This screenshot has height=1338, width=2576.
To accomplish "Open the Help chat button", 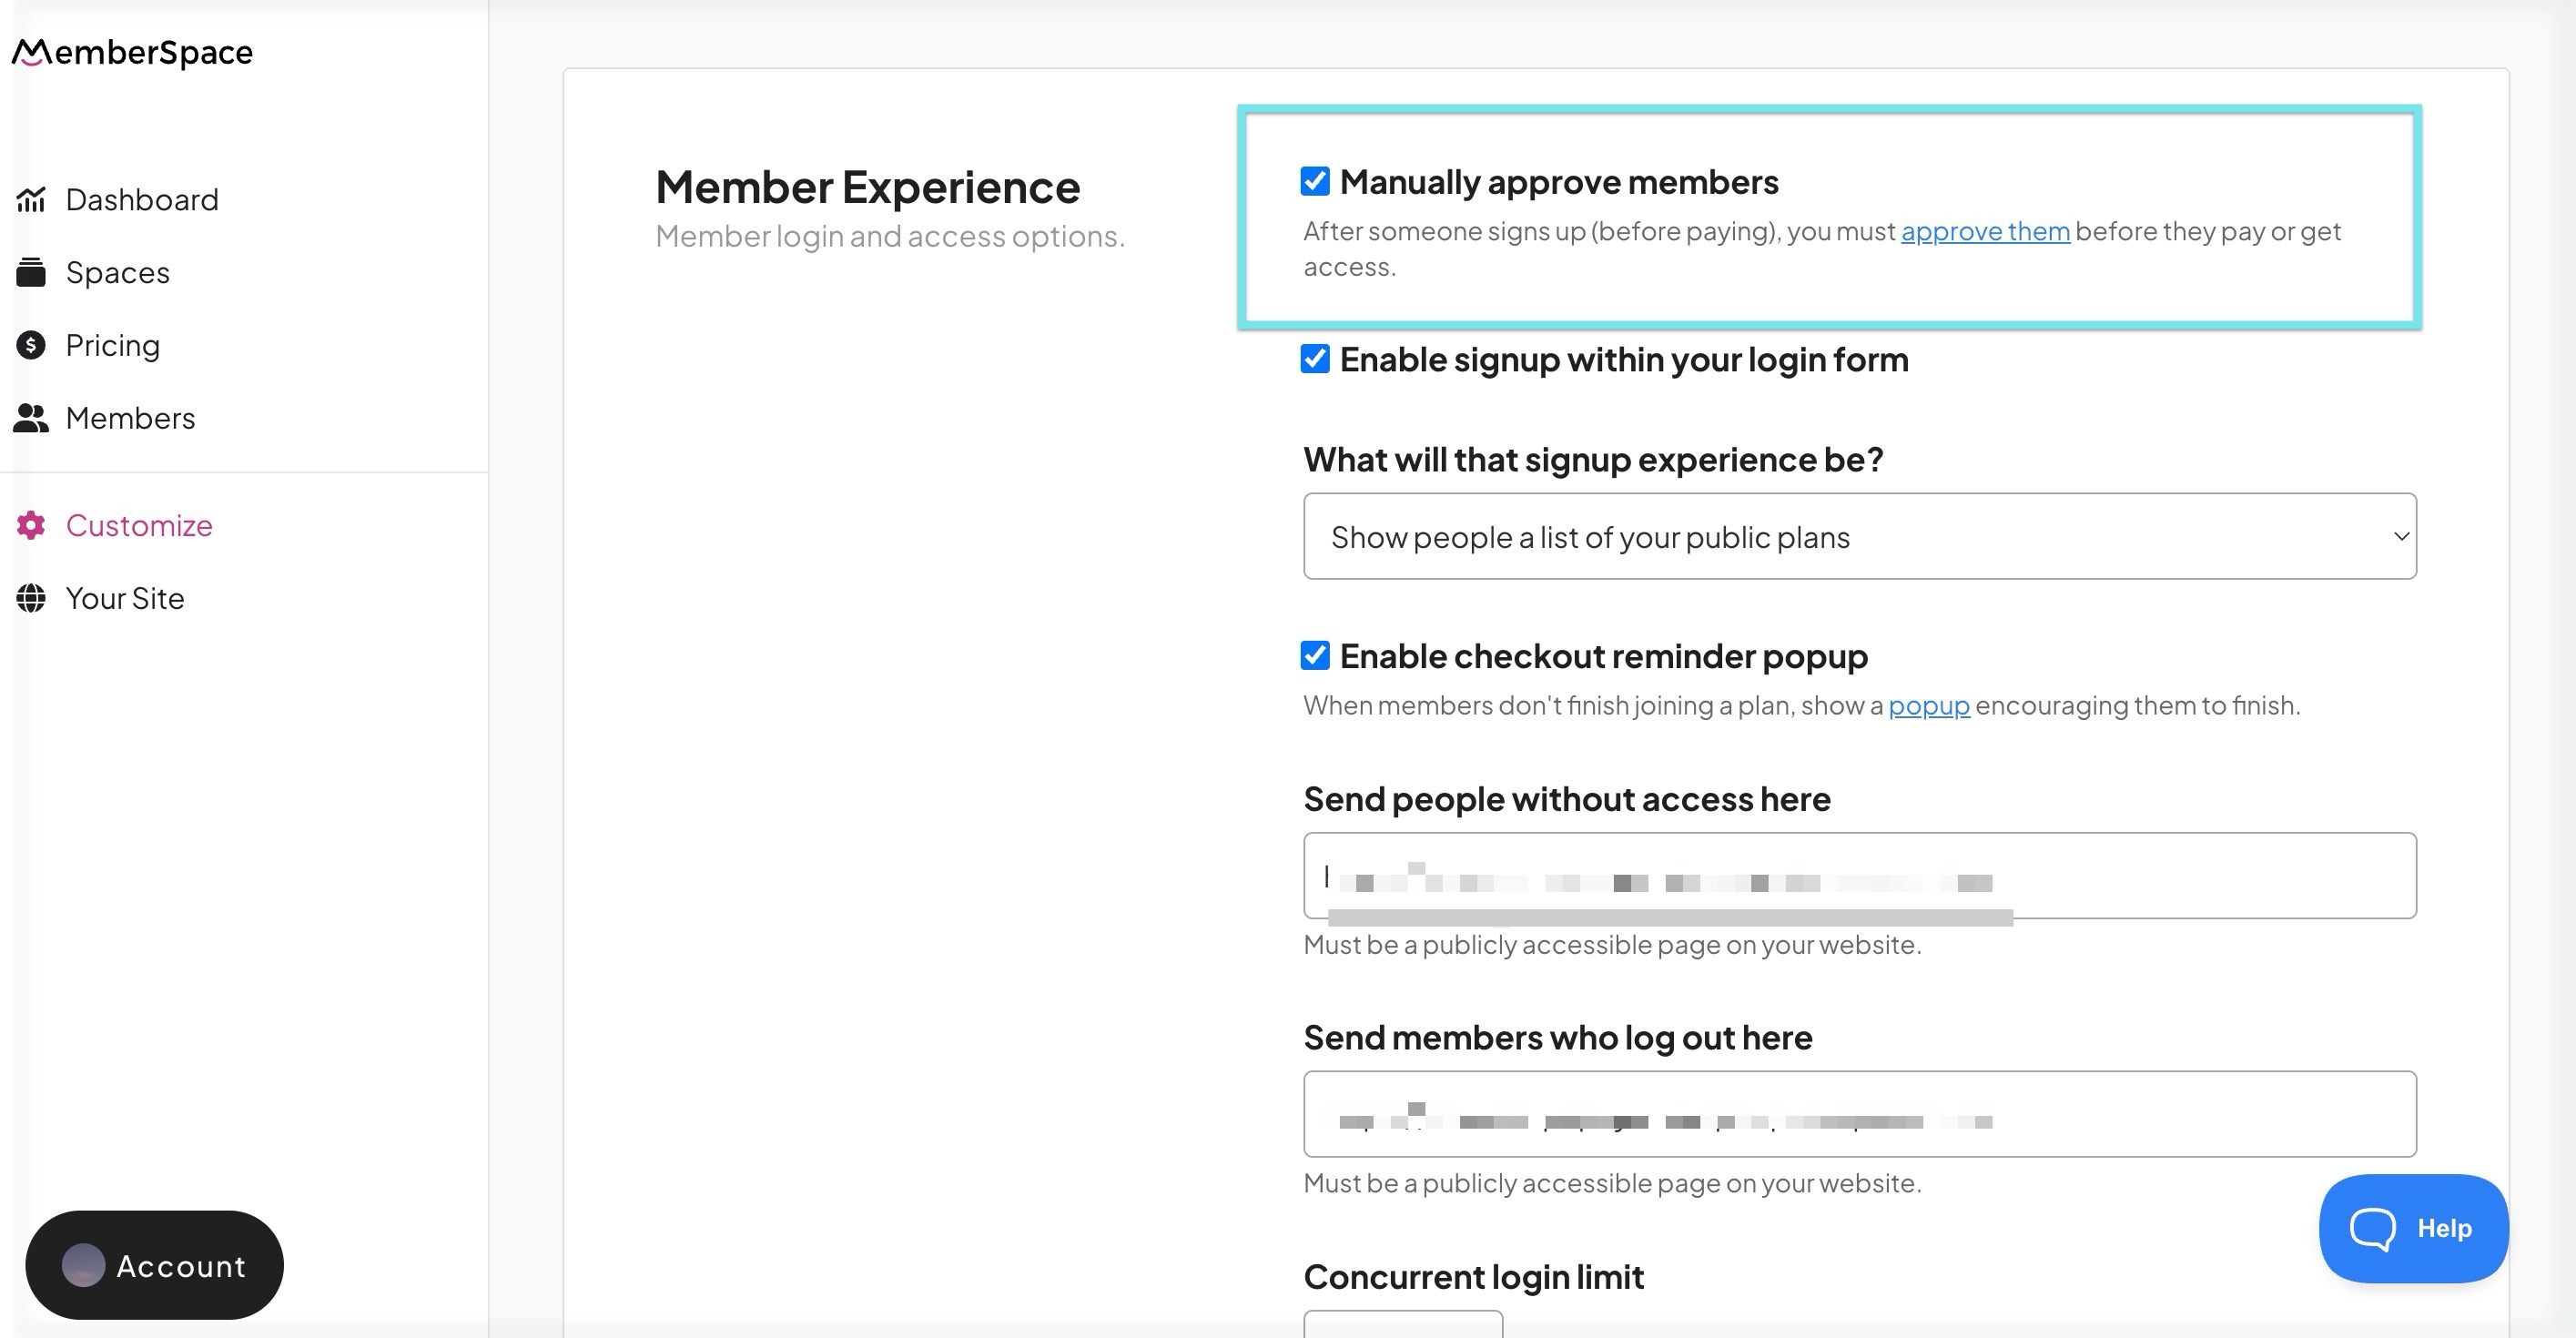I will 2413,1228.
